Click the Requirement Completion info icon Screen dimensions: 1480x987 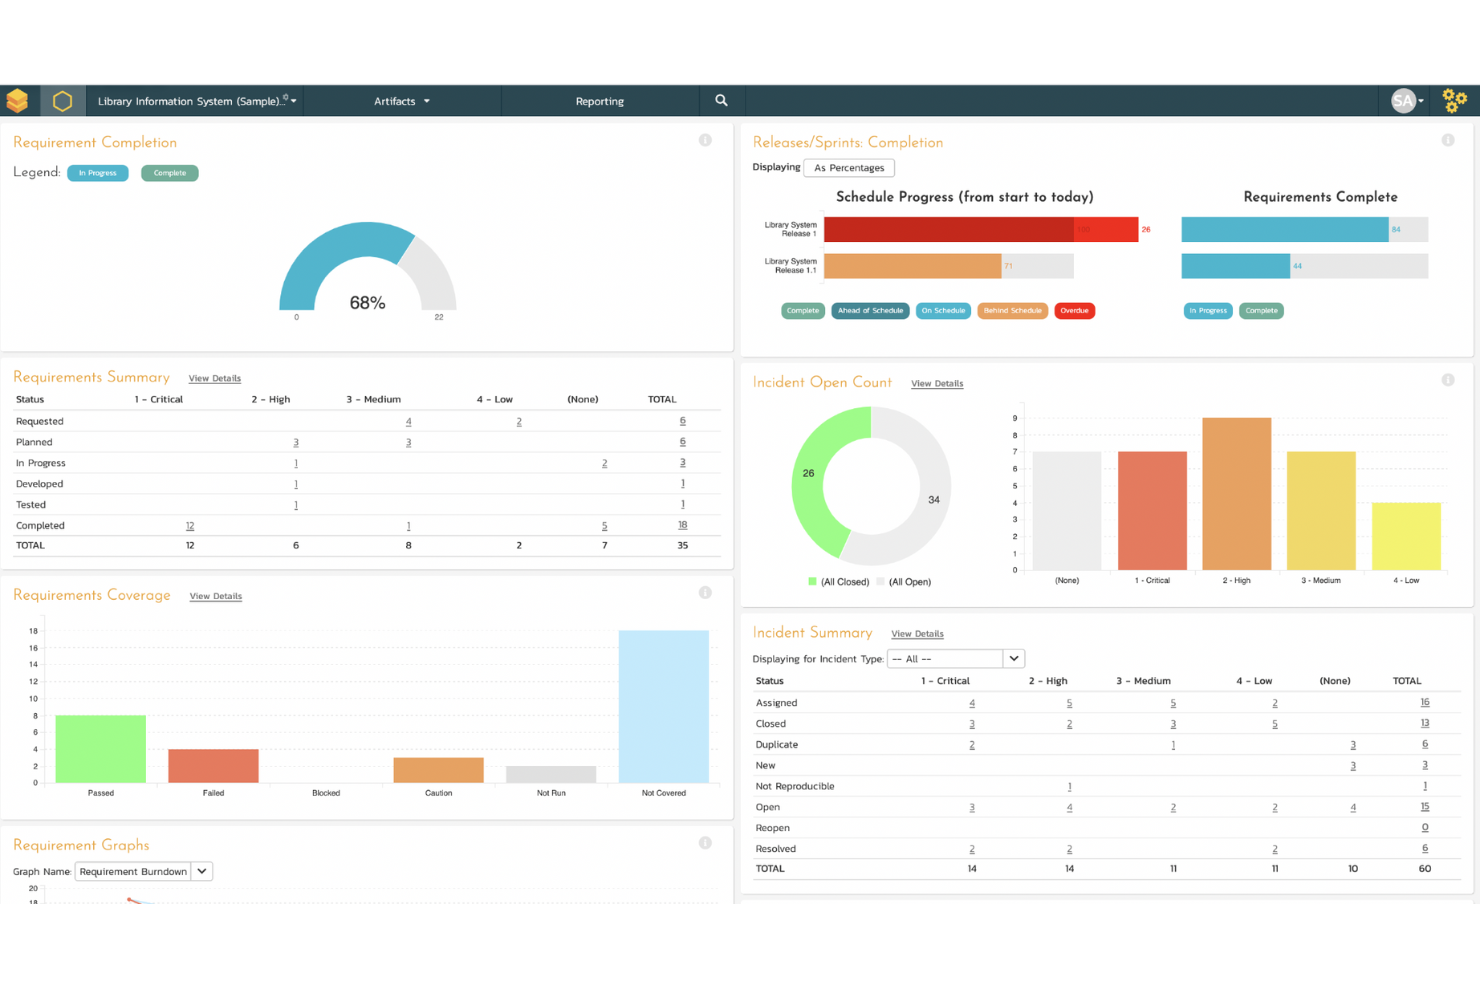pyautogui.click(x=705, y=141)
